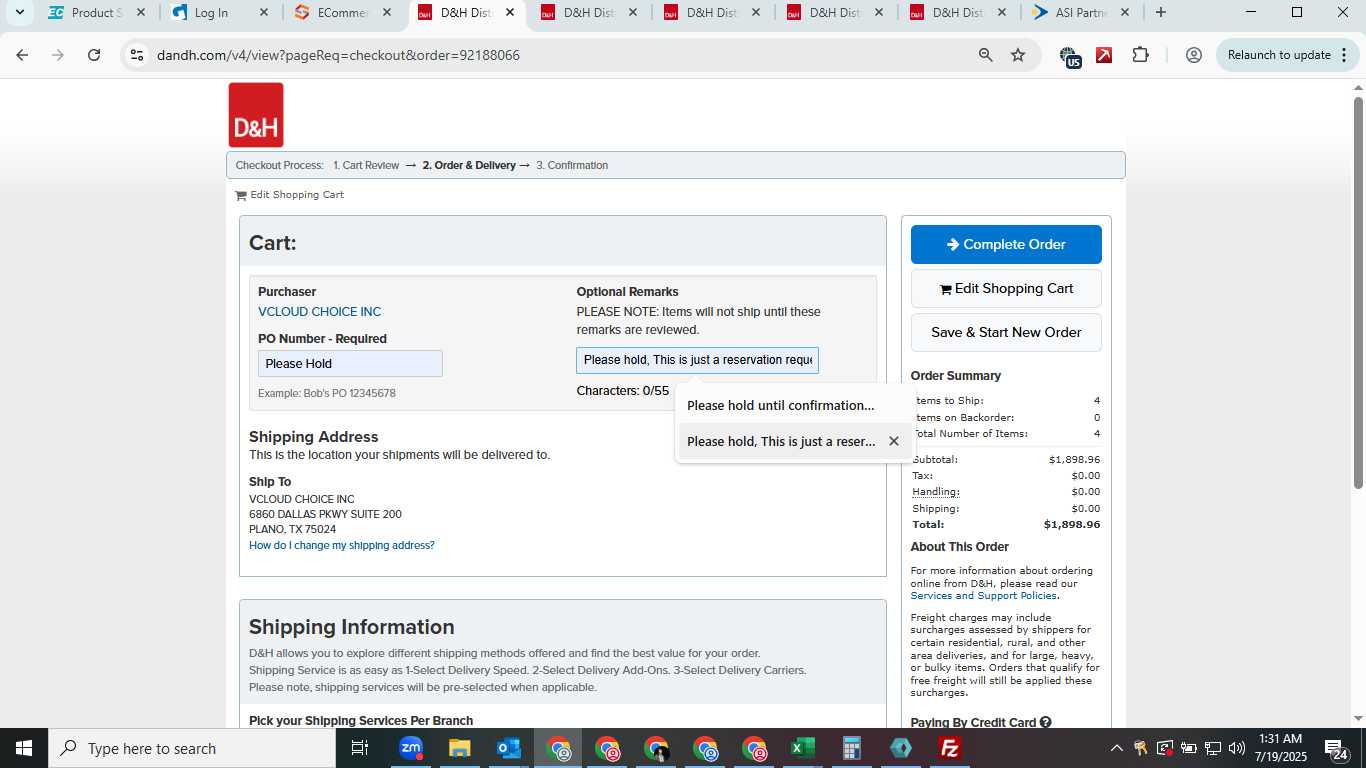
Task: Open File Explorer from the taskbar
Action: 459,748
